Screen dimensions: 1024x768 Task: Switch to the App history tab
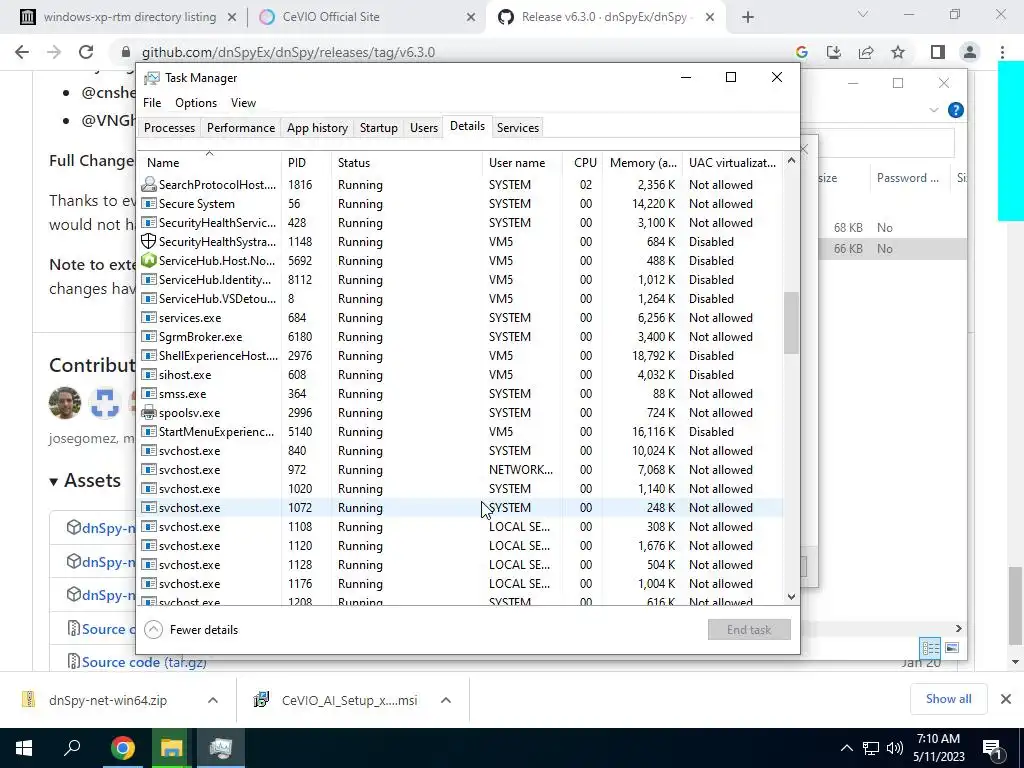click(317, 128)
